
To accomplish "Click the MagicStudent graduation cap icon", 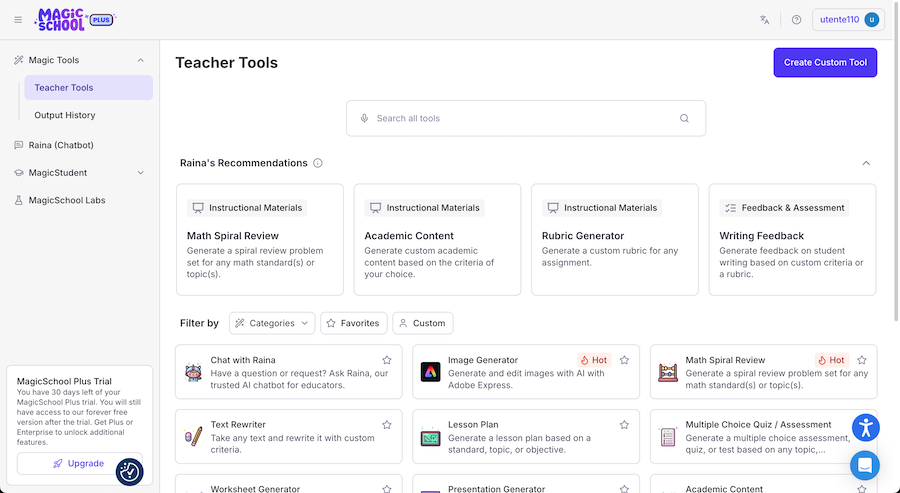I will 18,173.
